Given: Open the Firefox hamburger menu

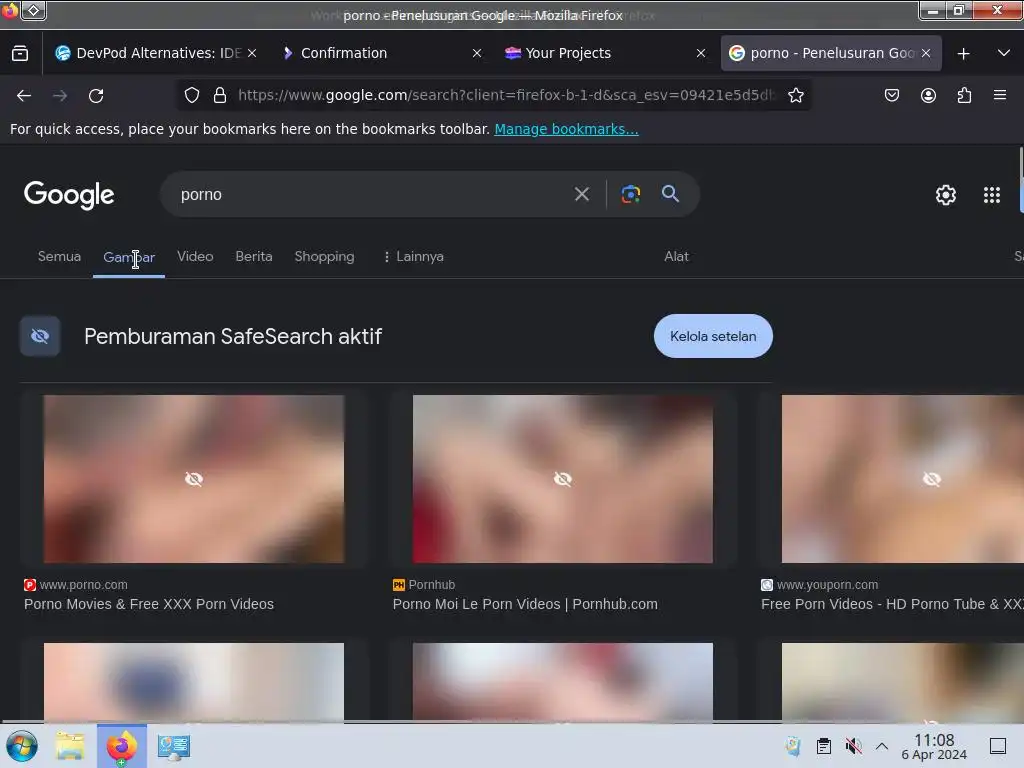Looking at the screenshot, I should 1000,95.
